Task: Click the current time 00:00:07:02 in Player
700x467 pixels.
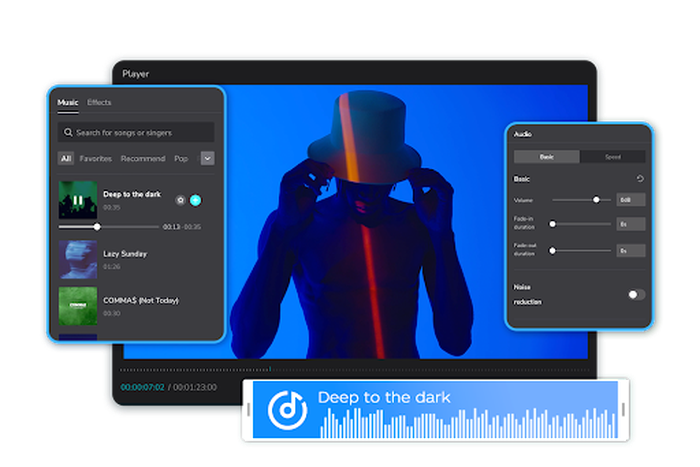Action: click(x=142, y=387)
